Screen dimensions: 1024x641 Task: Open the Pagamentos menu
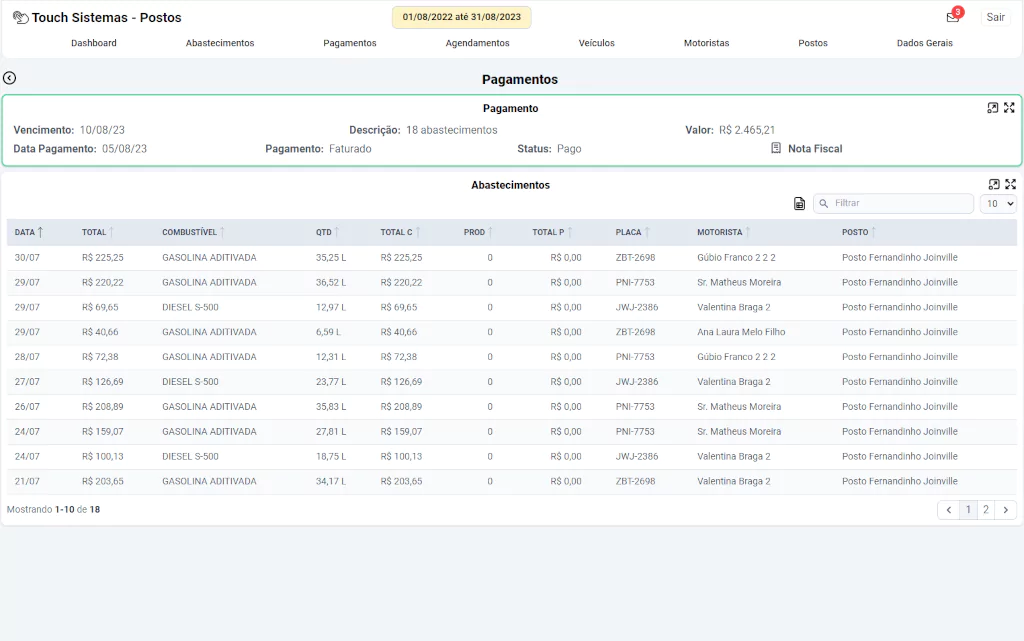point(350,43)
